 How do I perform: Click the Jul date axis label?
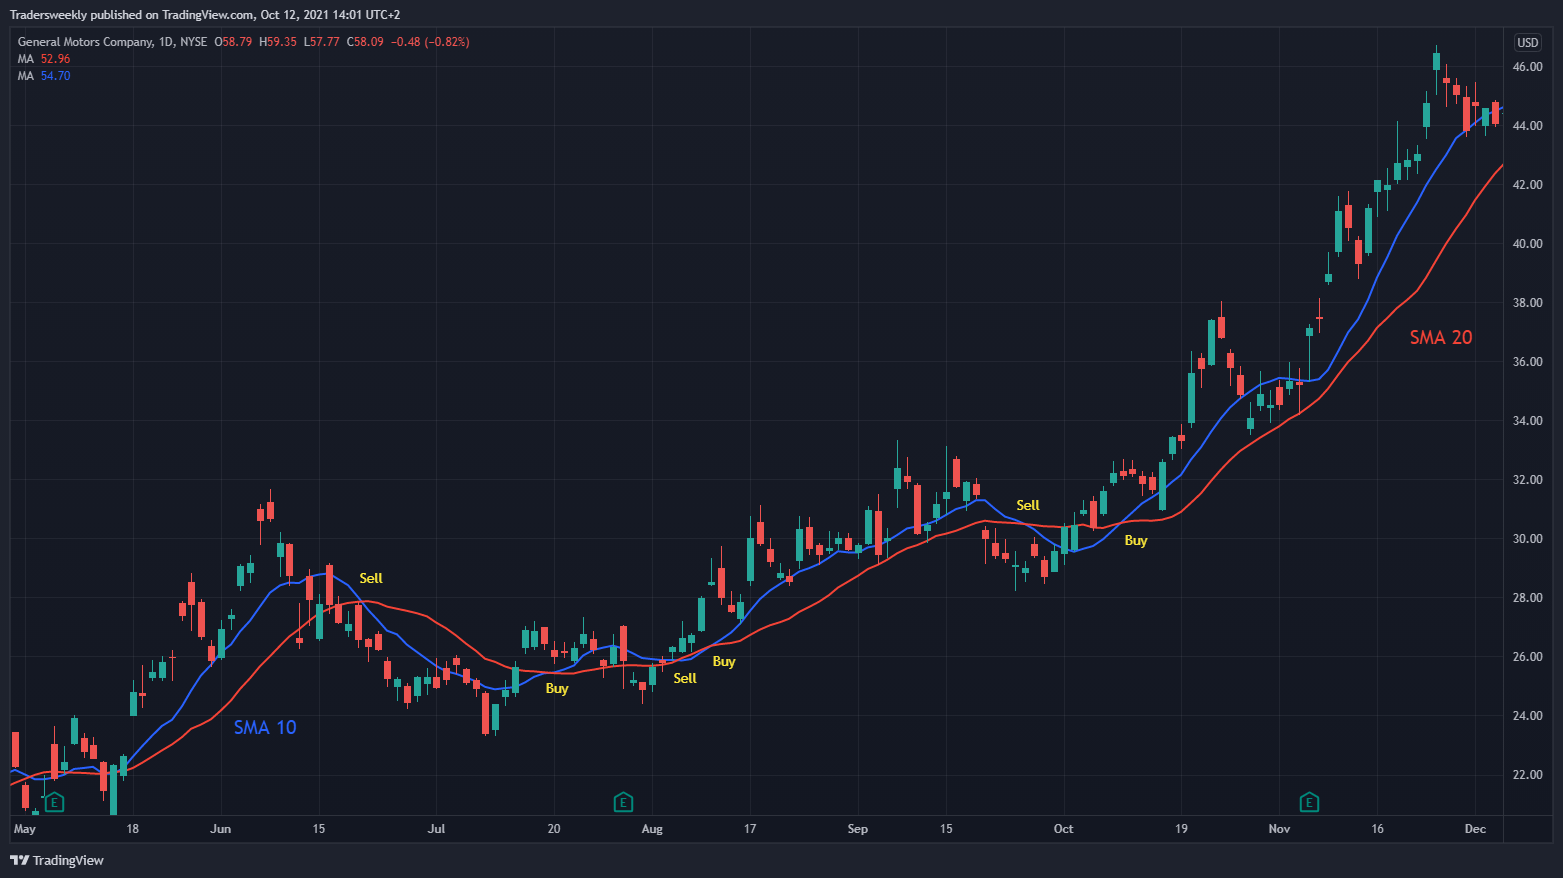(x=436, y=829)
